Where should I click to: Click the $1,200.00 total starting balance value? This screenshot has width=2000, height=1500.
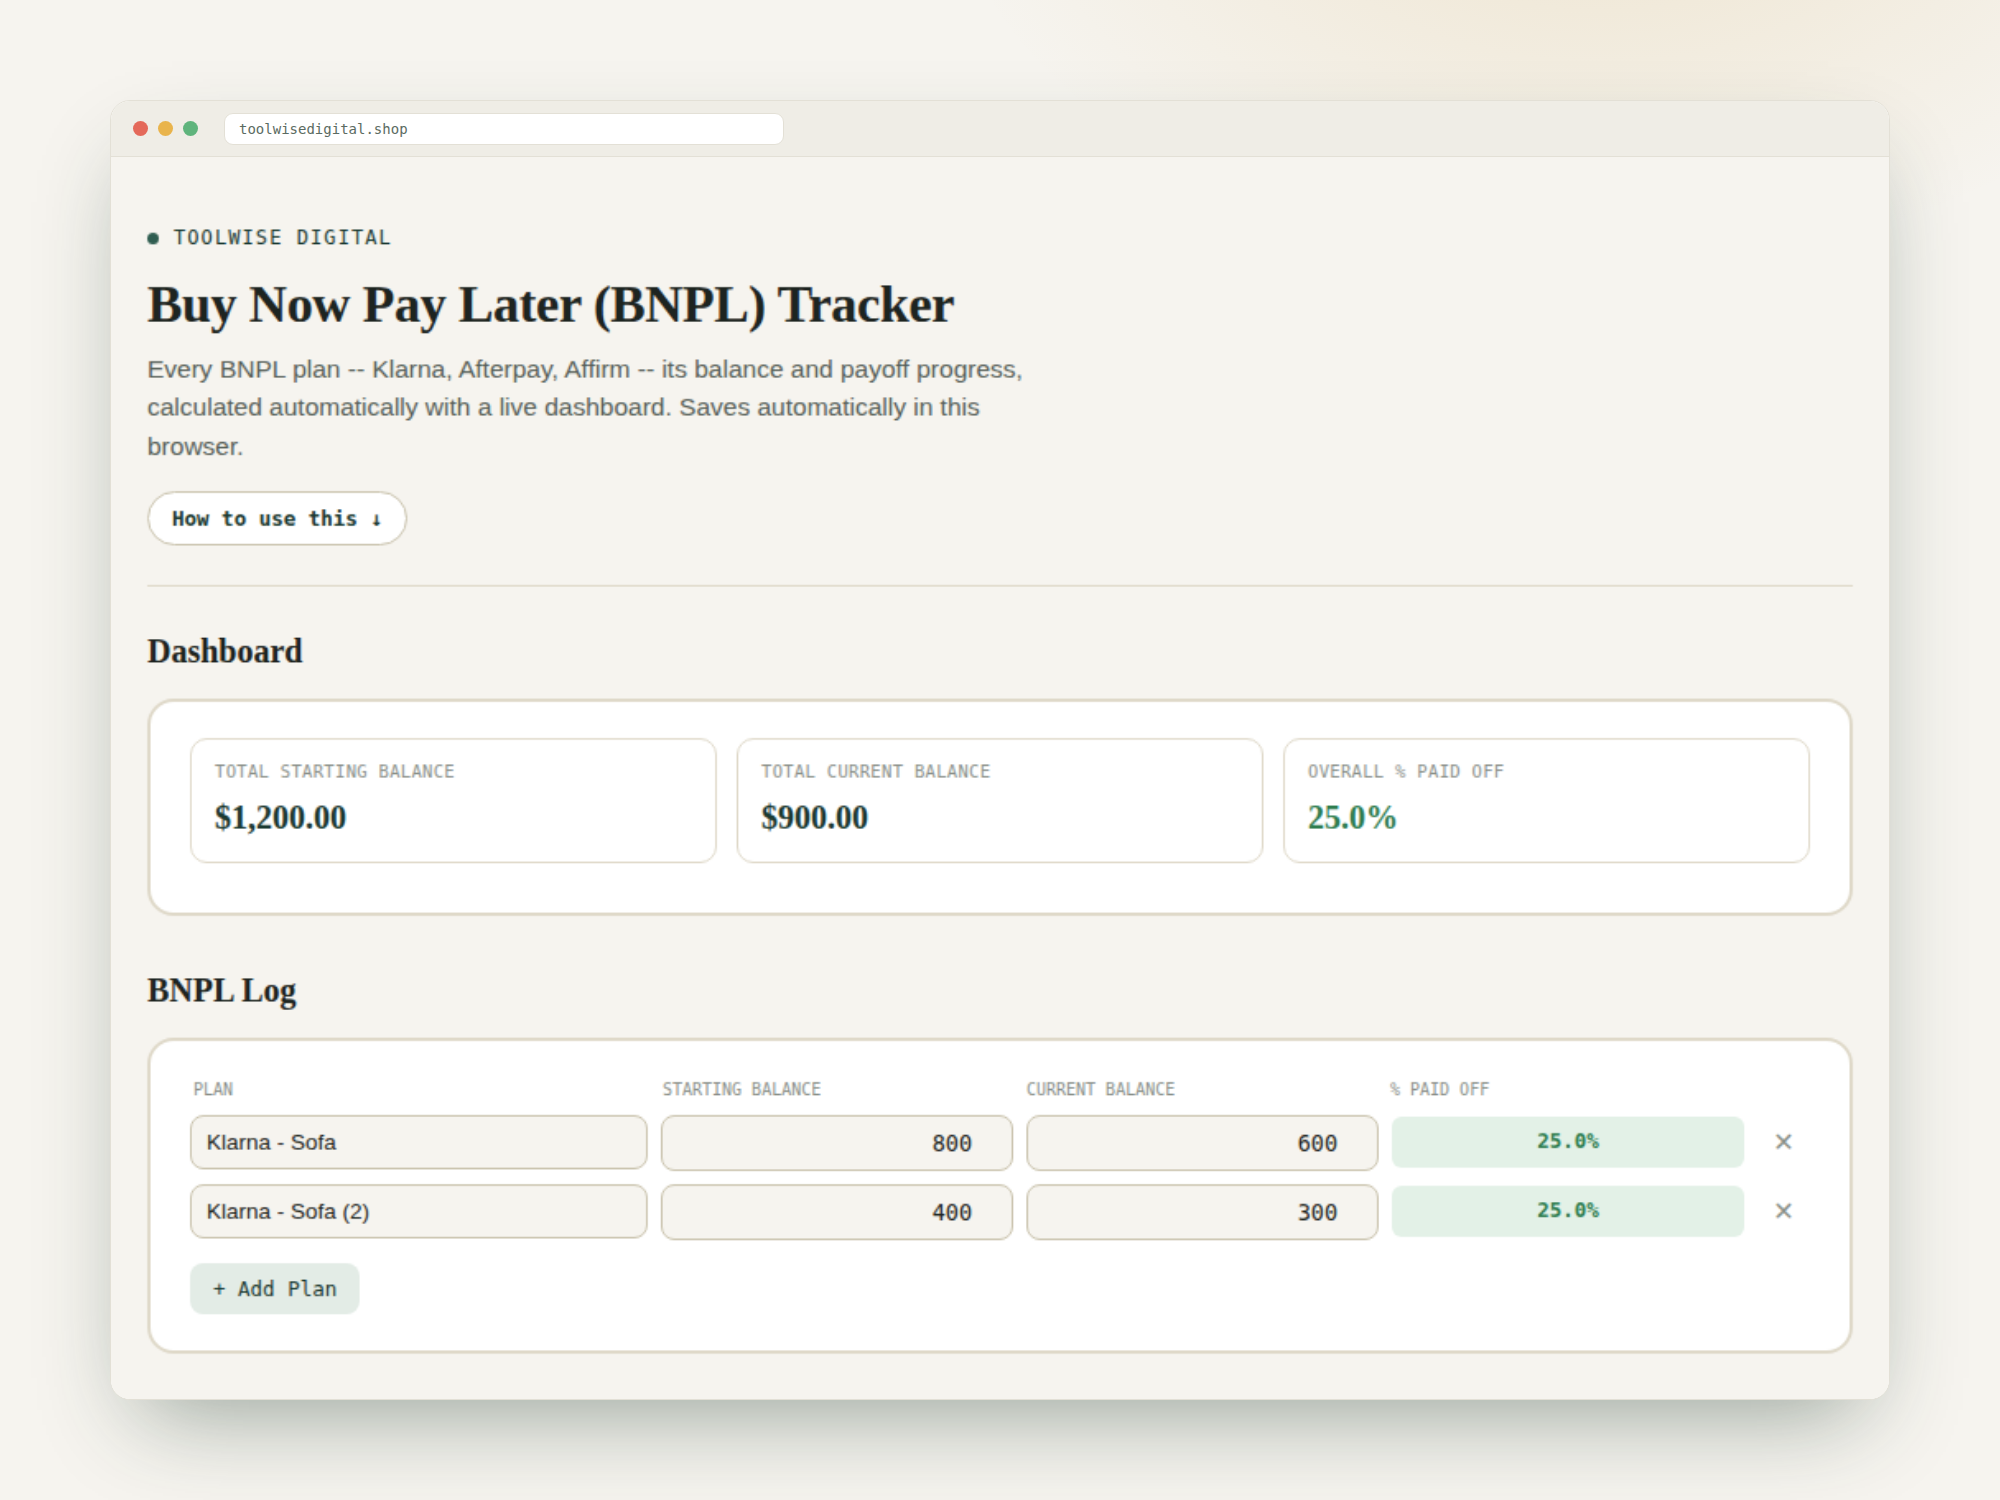281,818
